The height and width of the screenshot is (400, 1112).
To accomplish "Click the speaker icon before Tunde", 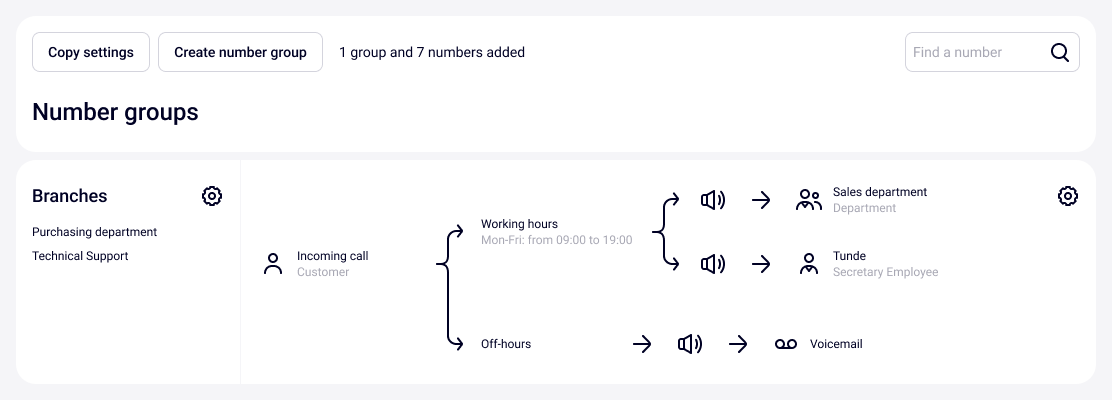I will pos(712,264).
